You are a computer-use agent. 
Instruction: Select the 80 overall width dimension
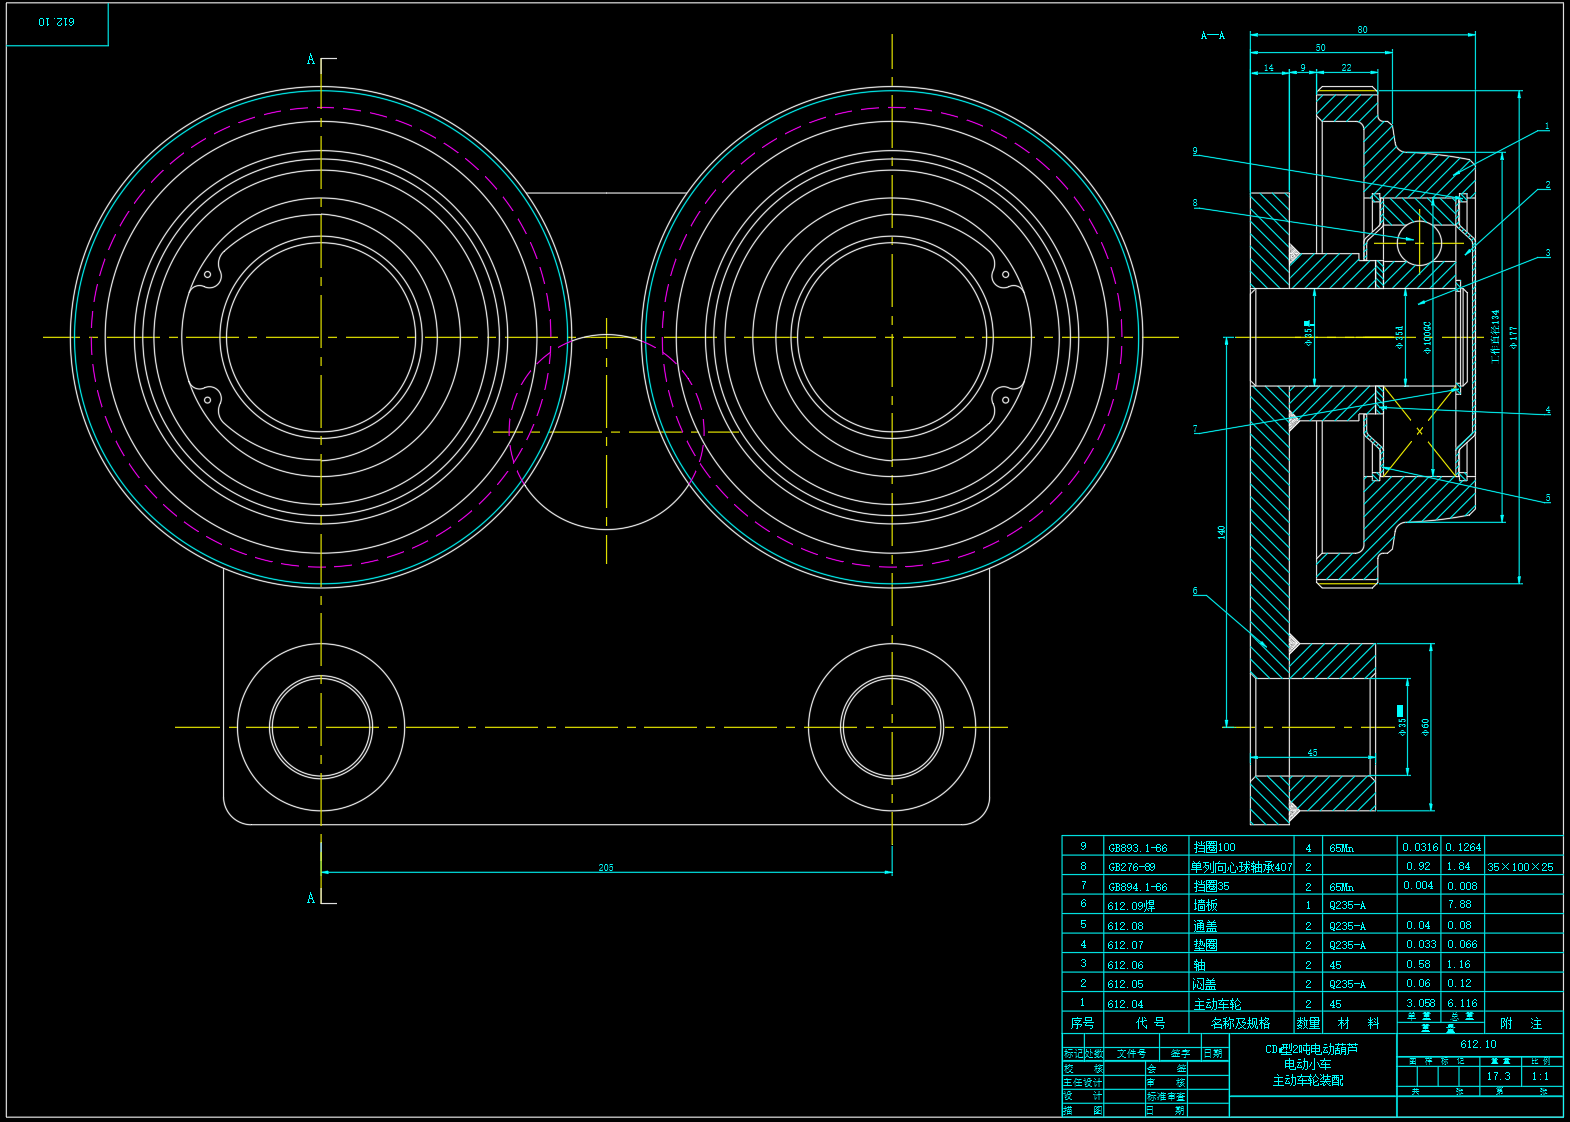[1362, 30]
